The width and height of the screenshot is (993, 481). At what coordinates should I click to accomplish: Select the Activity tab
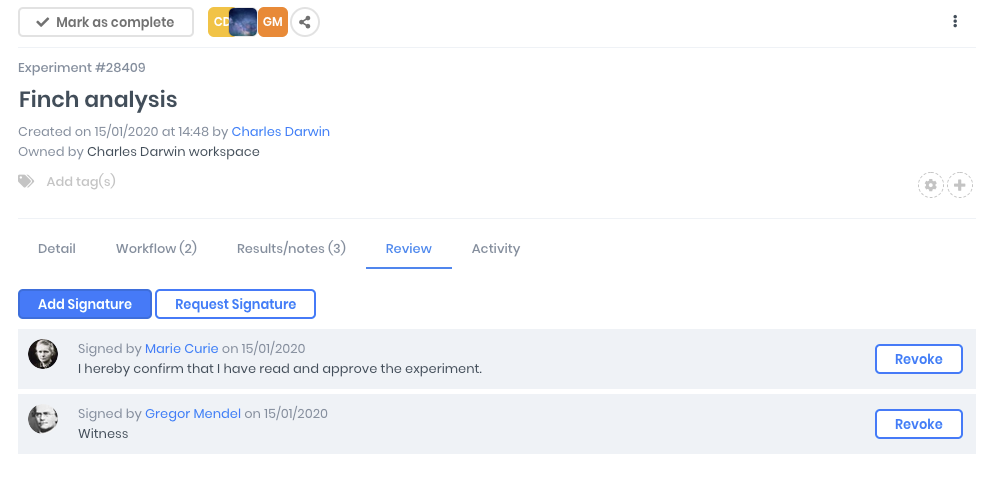coord(496,248)
